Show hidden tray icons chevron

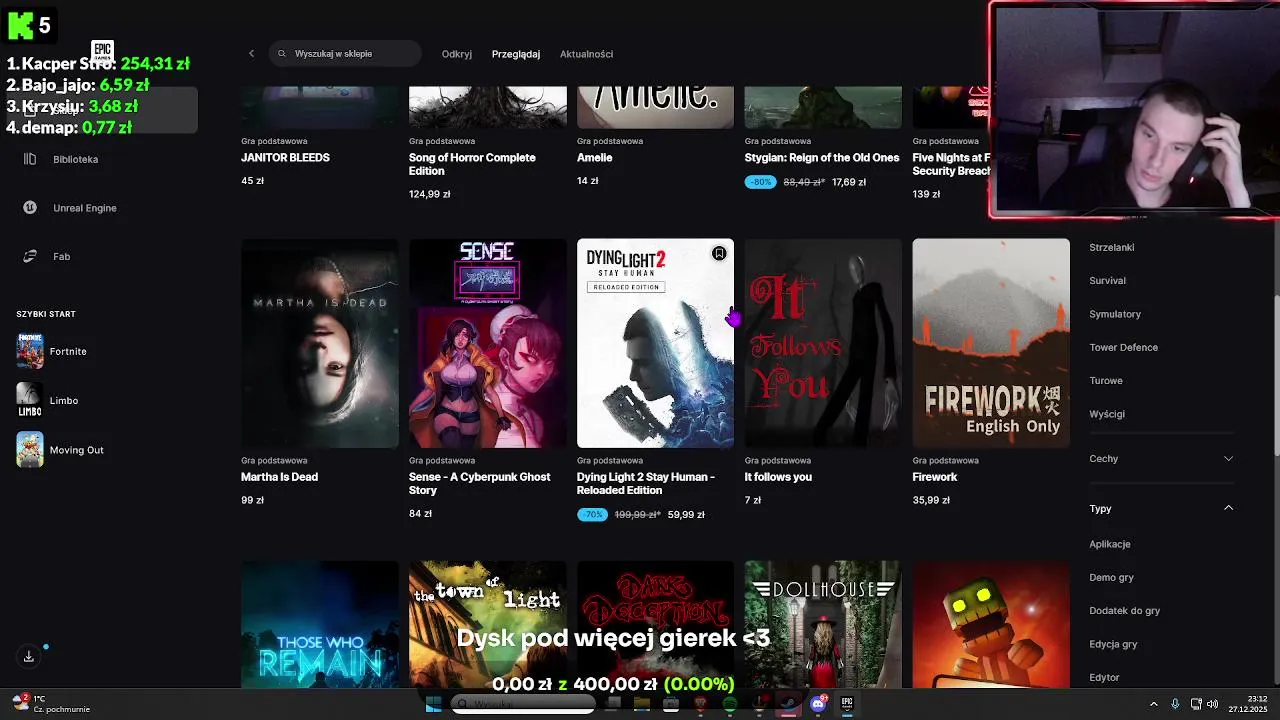point(1153,704)
